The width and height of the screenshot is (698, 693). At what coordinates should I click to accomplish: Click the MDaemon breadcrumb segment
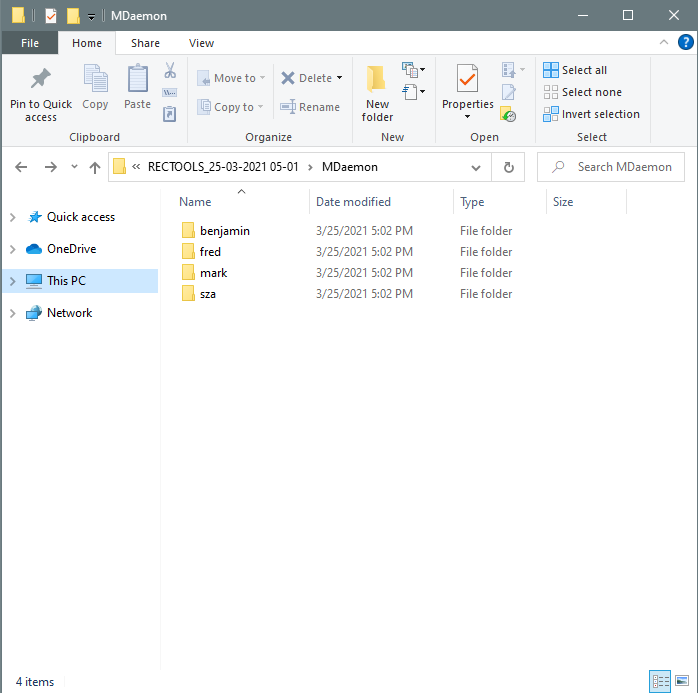point(349,167)
